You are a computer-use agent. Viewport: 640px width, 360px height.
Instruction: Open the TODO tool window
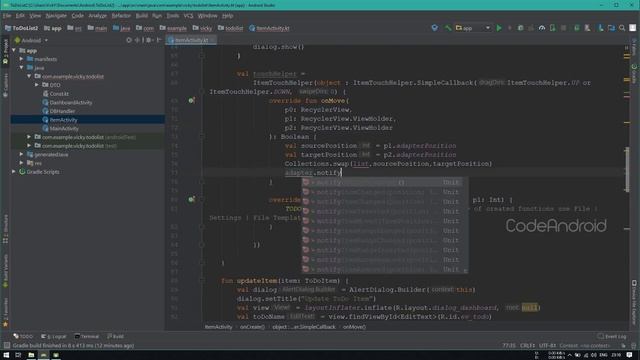tap(23, 336)
